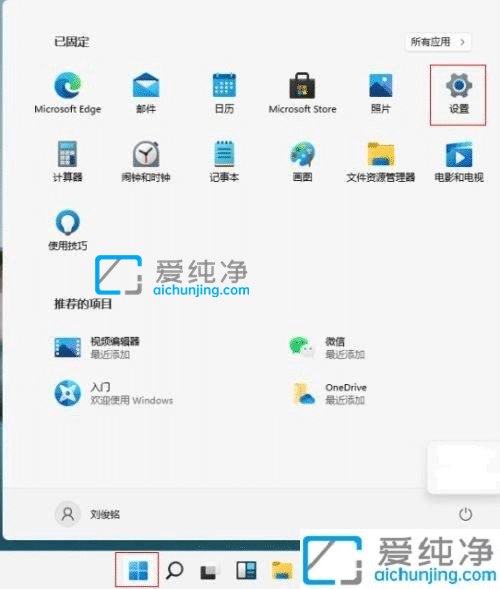The height and width of the screenshot is (589, 500).
Task: Open recommended 视频编辑器 video editor
Action: pos(97,347)
